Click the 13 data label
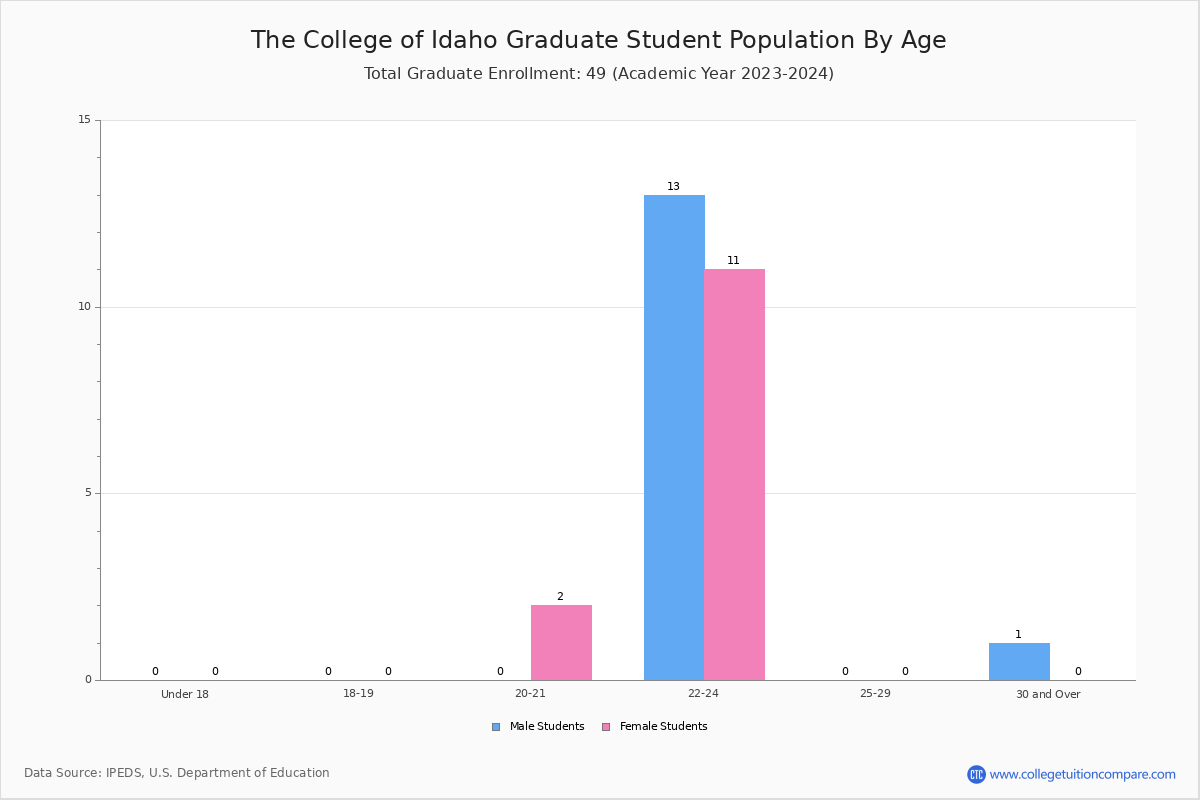Image resolution: width=1200 pixels, height=800 pixels. pyautogui.click(x=674, y=187)
